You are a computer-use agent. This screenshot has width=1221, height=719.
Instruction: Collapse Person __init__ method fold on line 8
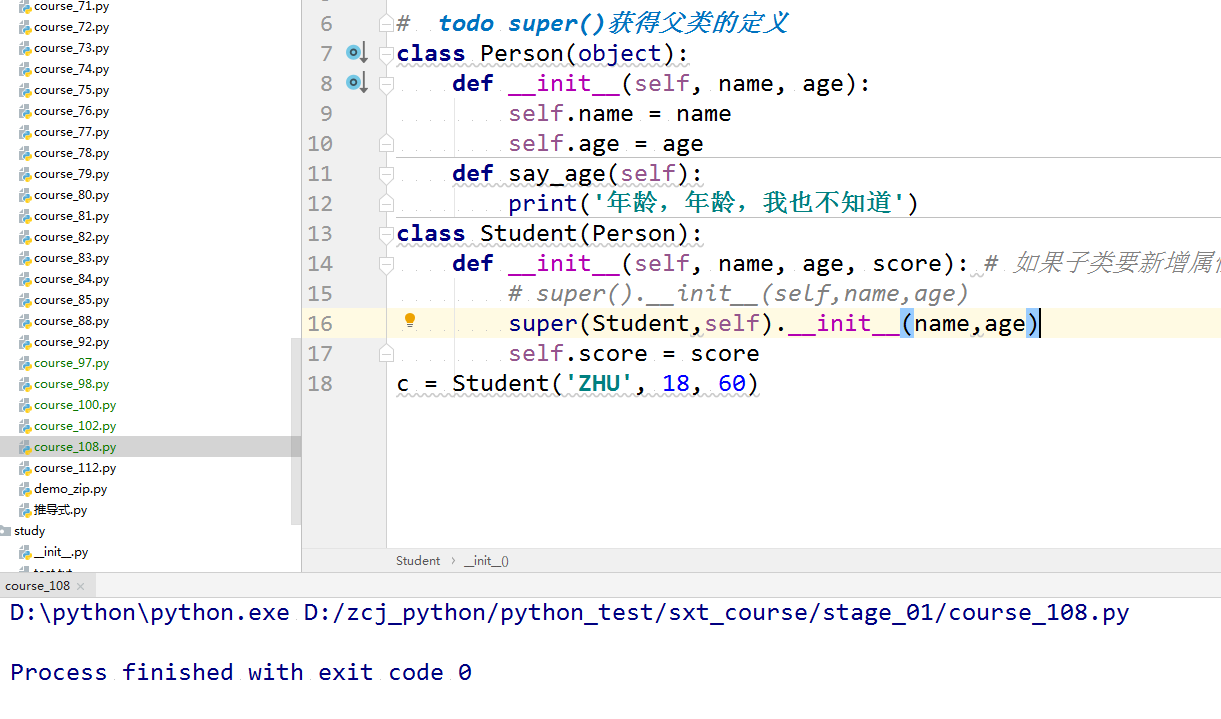[386, 83]
